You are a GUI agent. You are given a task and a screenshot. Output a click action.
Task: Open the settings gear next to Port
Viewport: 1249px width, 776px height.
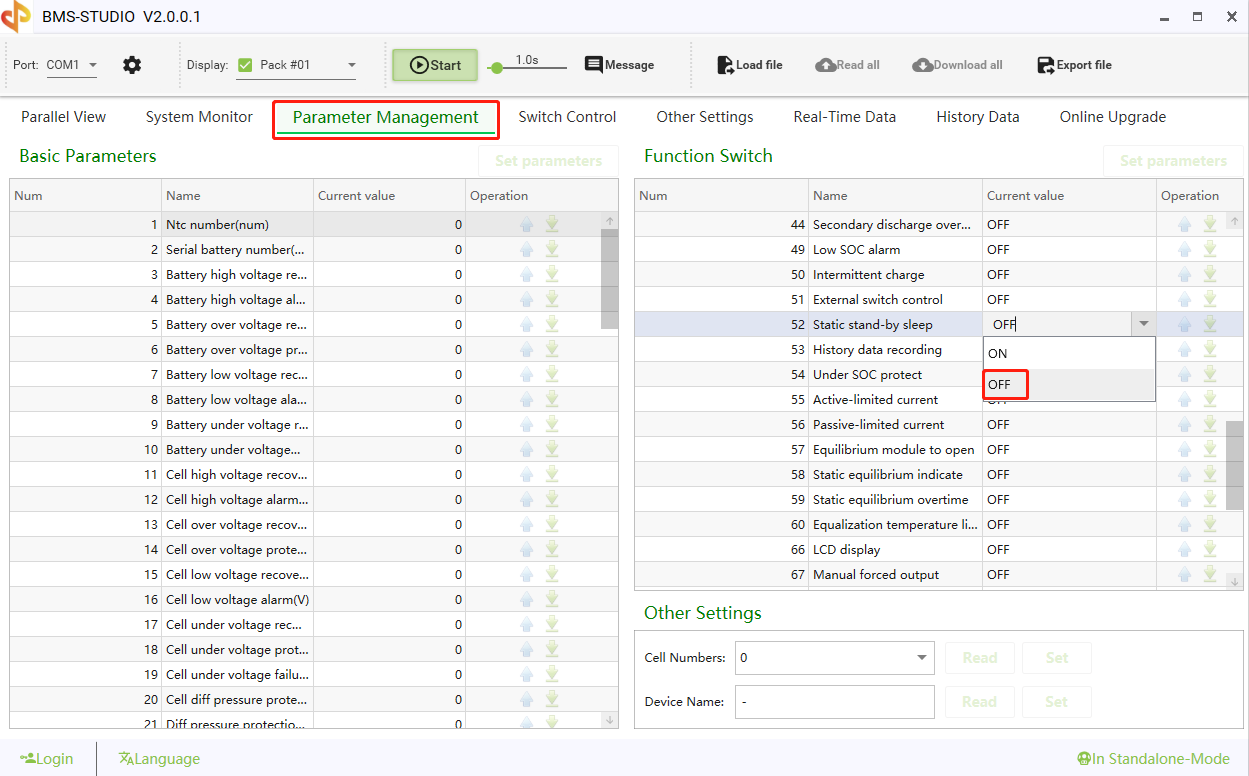click(x=132, y=64)
